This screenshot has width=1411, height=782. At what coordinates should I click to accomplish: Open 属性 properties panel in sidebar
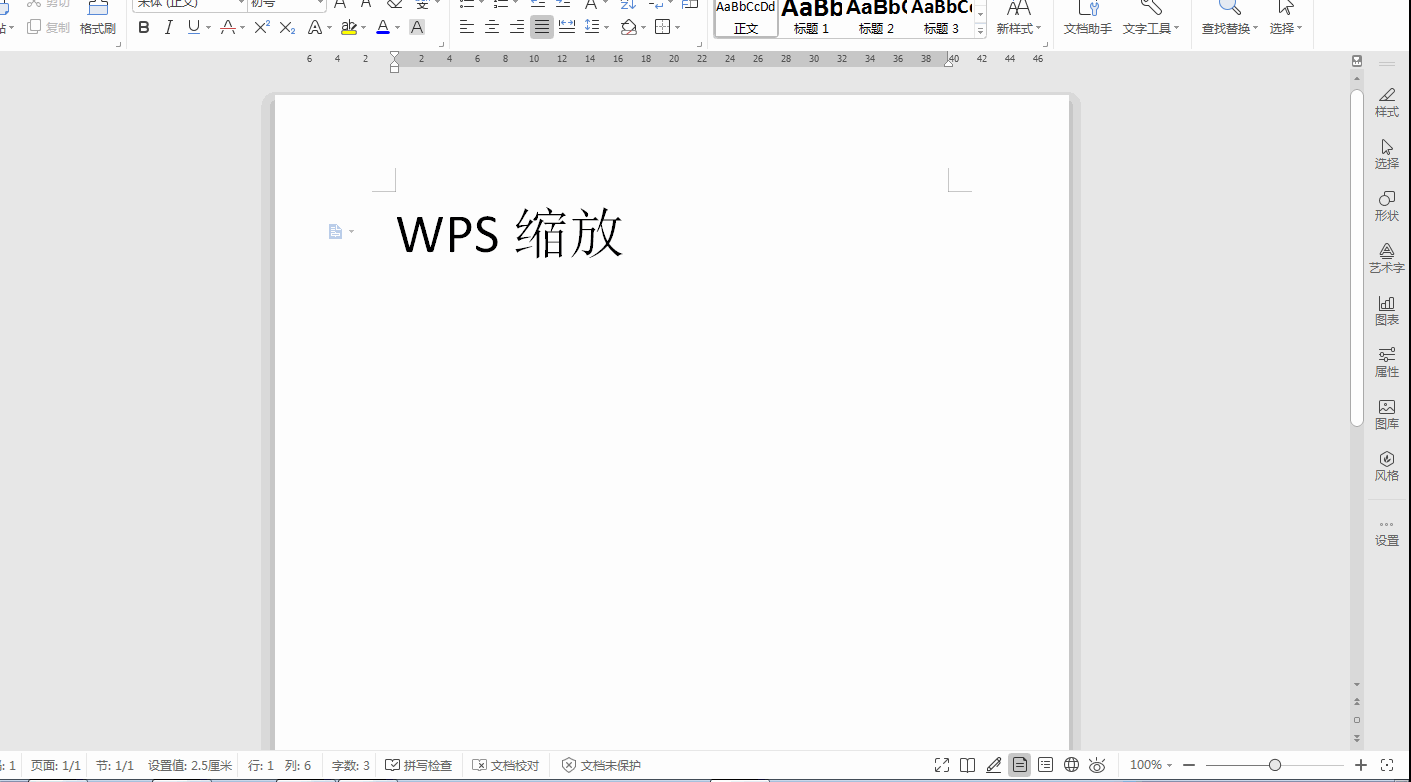tap(1387, 362)
